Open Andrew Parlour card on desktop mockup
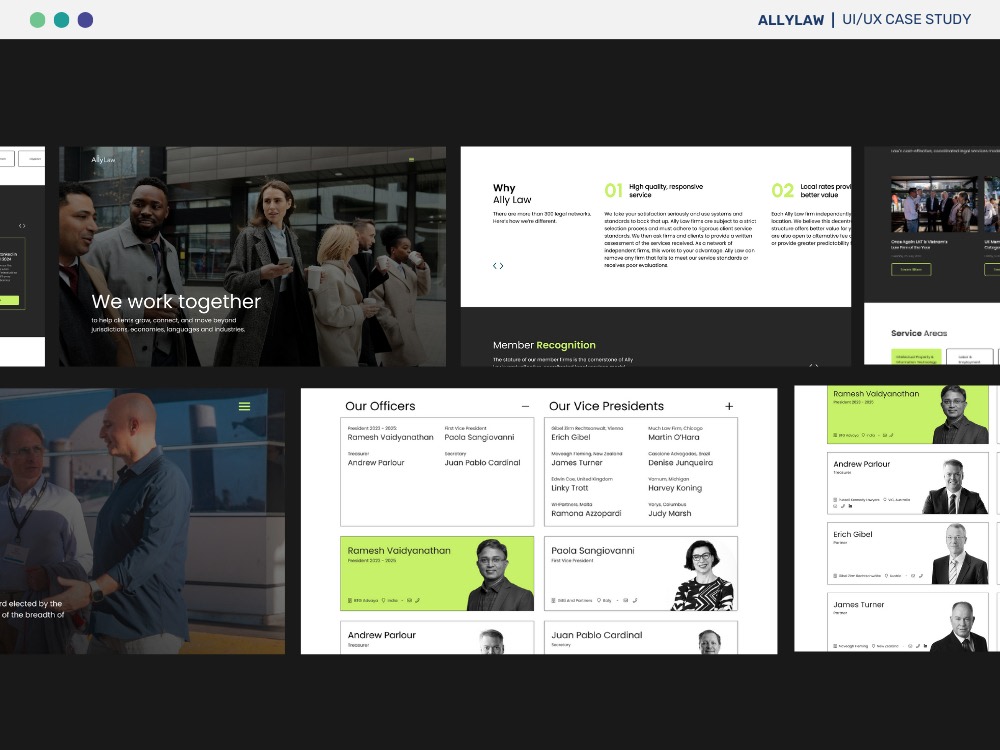 point(437,638)
